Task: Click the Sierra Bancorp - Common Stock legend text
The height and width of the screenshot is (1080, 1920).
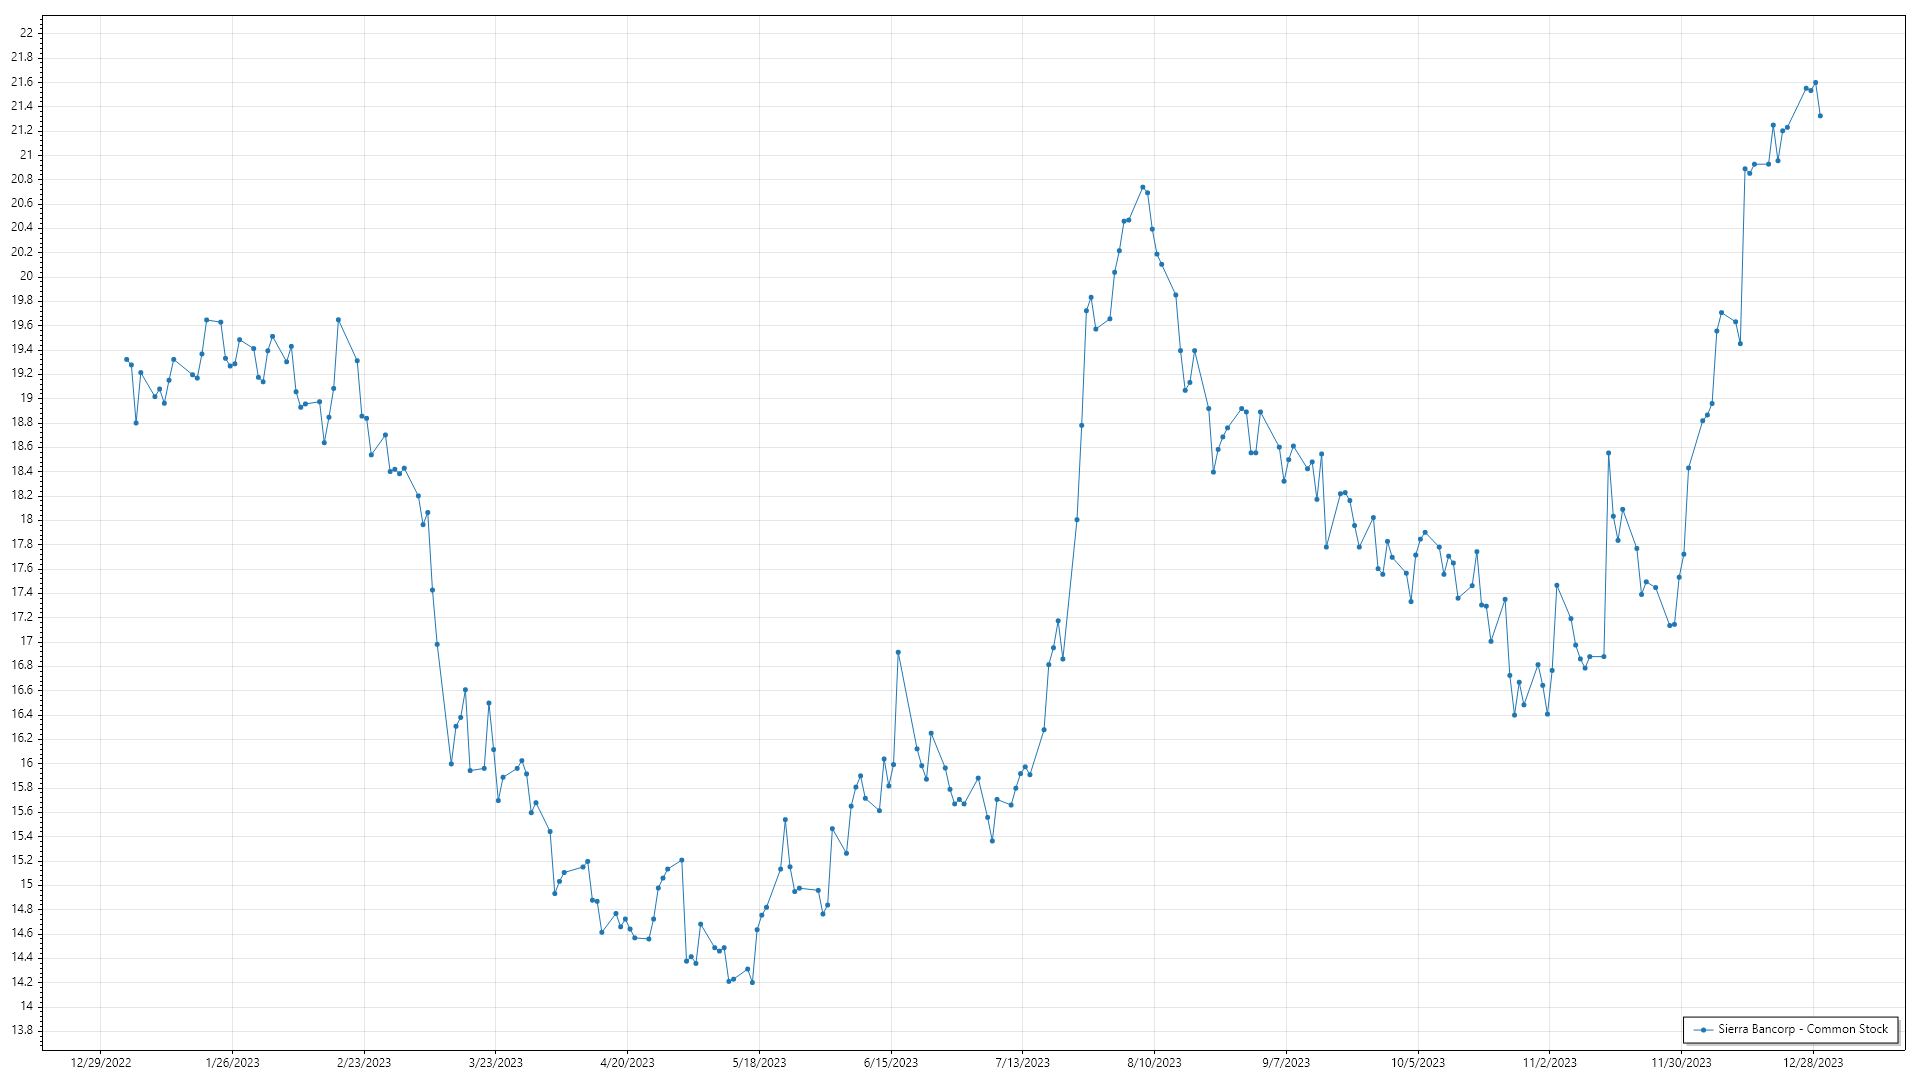Action: (x=1802, y=1029)
